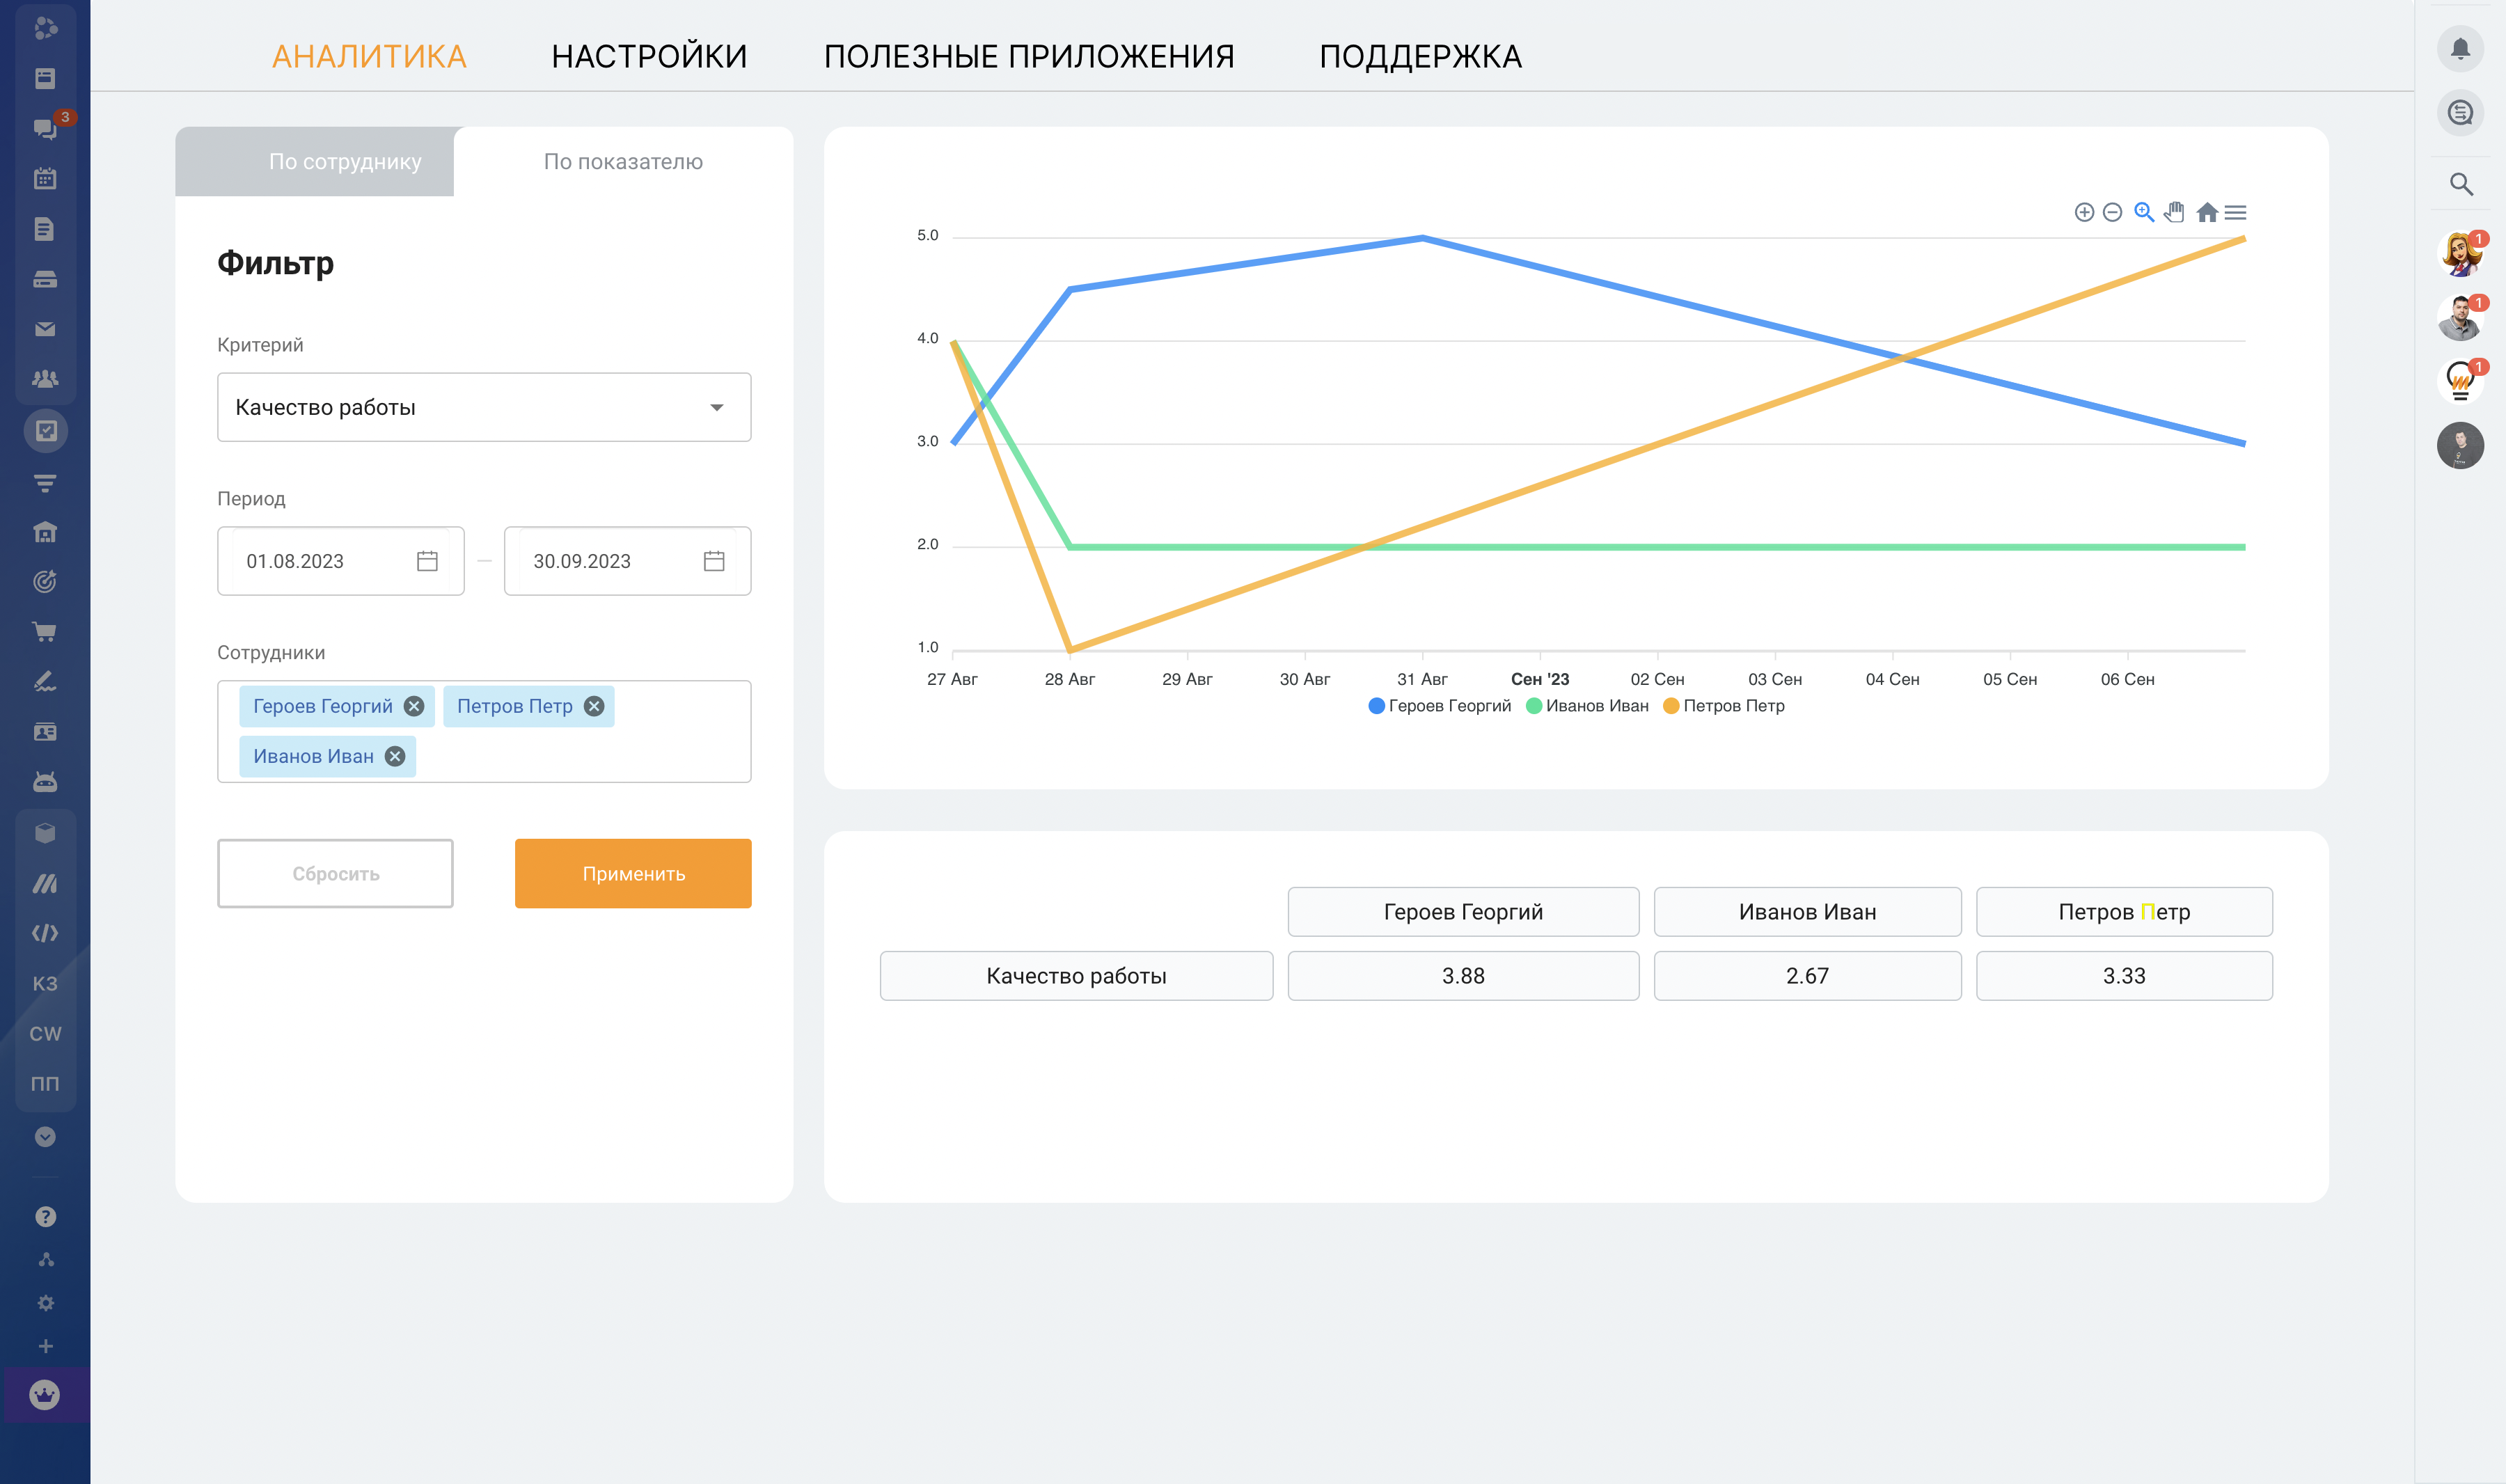This screenshot has width=2506, height=1484.
Task: Switch to the По показателю tab
Action: tap(623, 162)
